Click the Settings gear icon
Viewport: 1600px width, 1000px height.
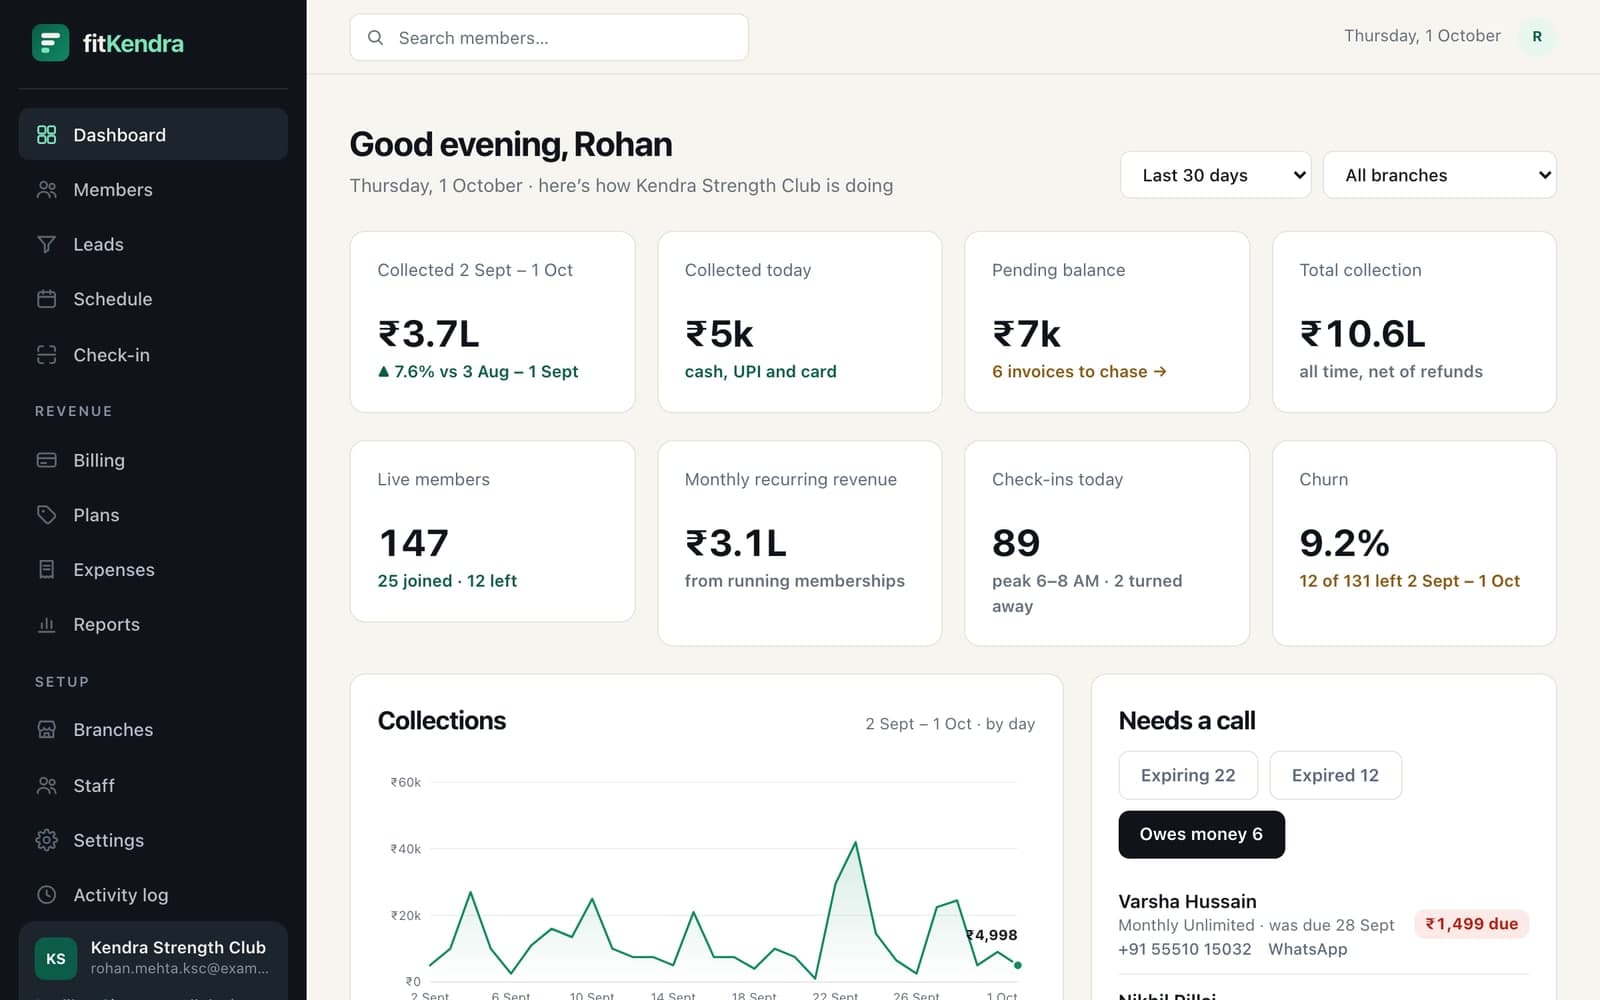coord(46,840)
